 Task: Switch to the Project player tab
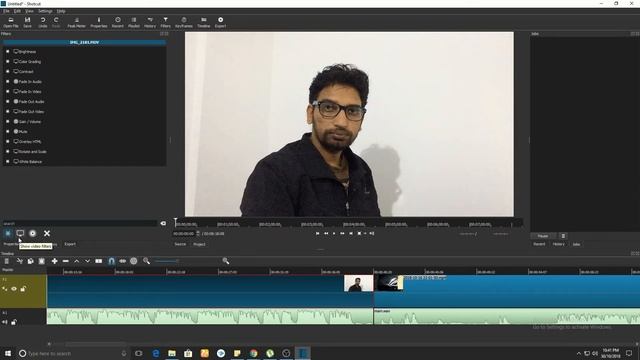click(199, 244)
